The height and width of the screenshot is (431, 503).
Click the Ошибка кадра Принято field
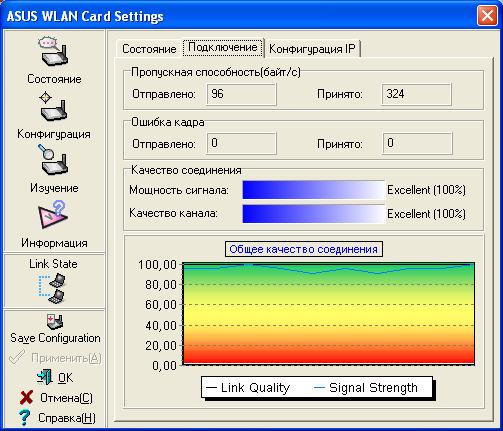point(417,143)
